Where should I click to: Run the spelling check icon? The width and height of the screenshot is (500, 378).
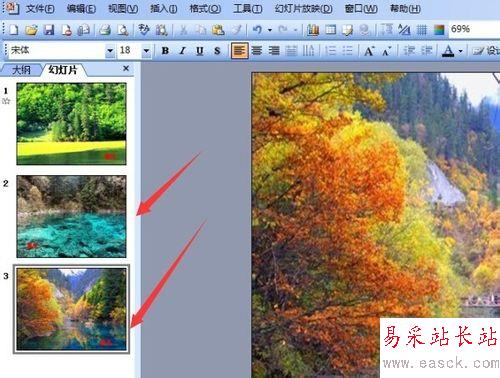[144, 30]
